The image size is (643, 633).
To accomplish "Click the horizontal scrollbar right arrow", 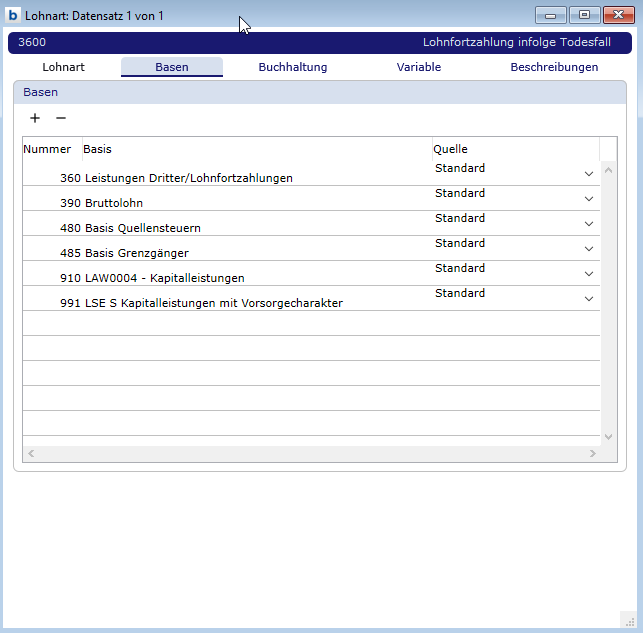I will tap(593, 454).
